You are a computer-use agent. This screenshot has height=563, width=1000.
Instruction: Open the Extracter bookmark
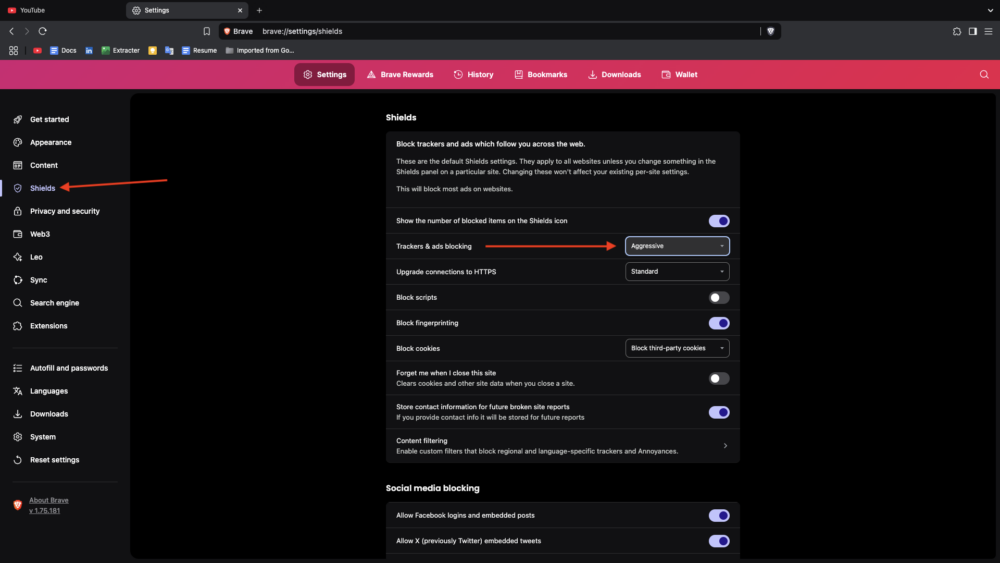tap(121, 50)
